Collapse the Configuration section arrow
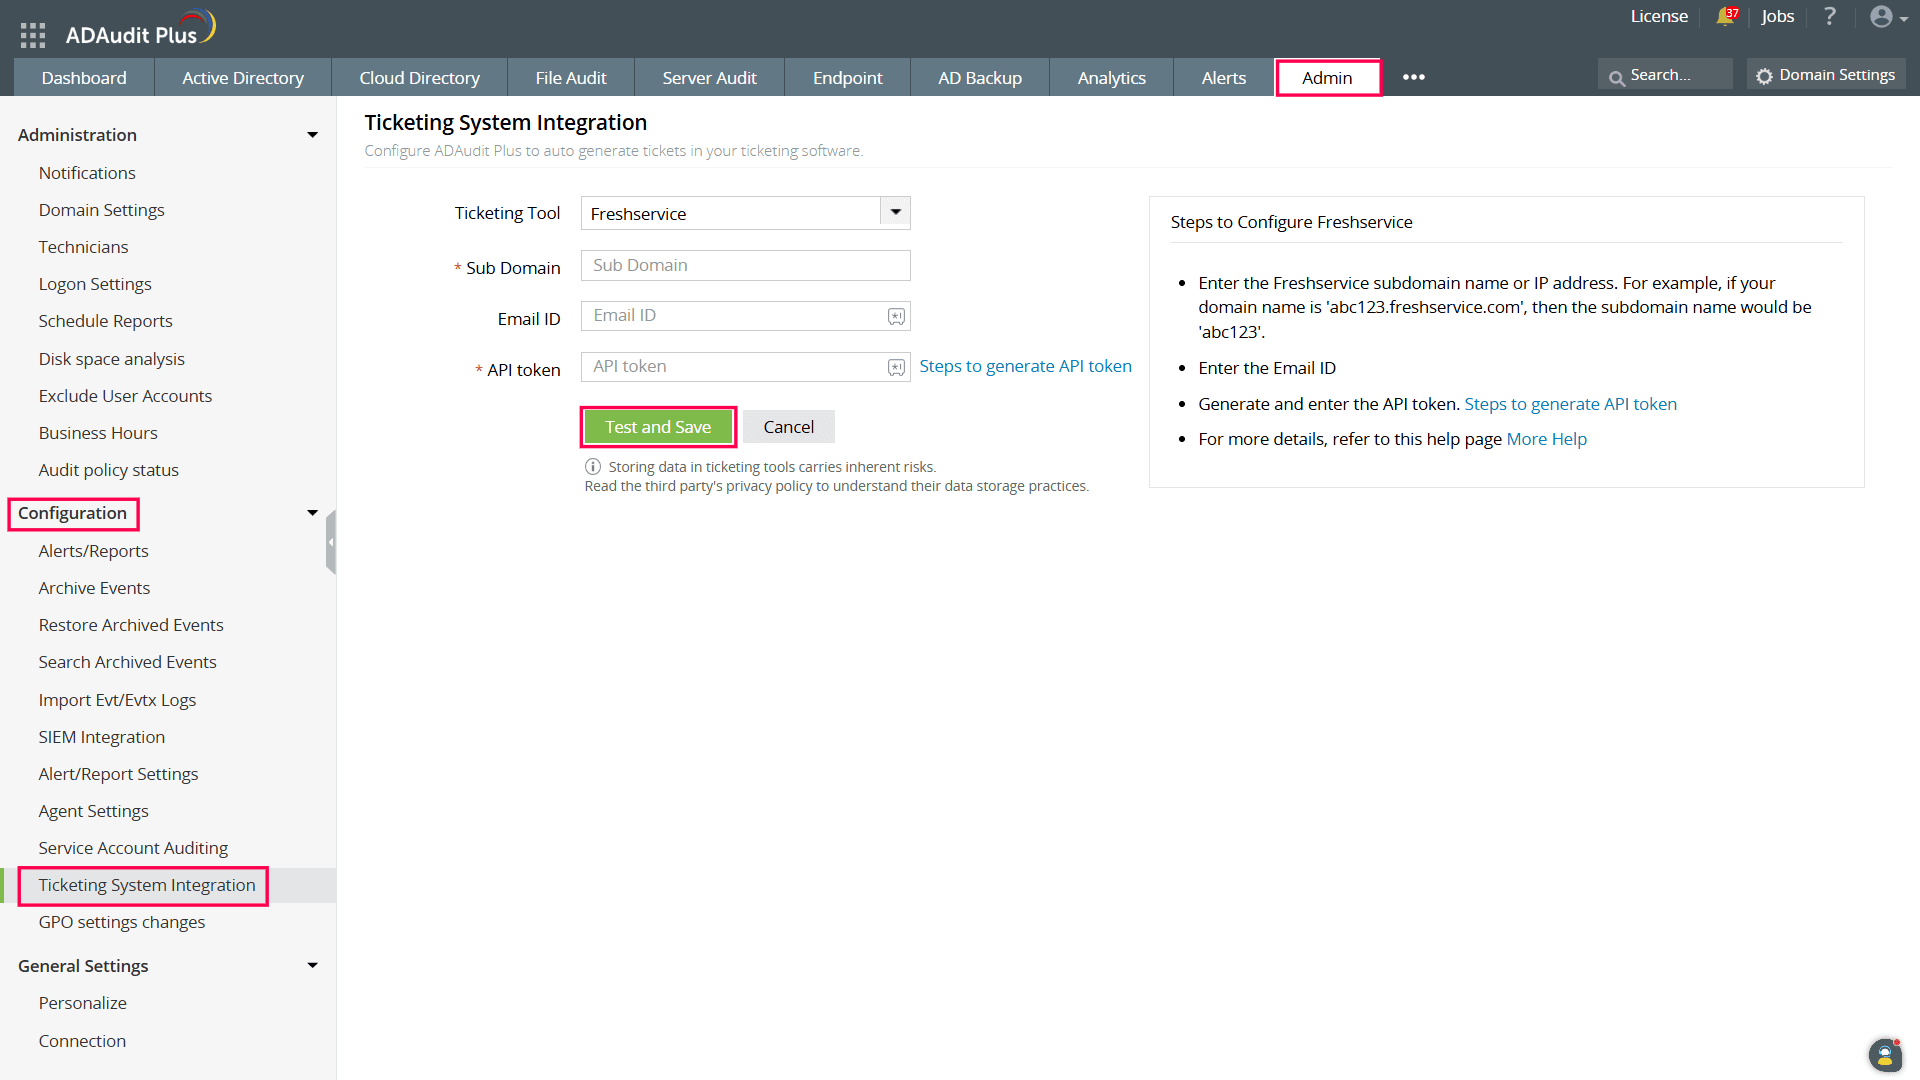The height and width of the screenshot is (1080, 1920). [x=312, y=513]
